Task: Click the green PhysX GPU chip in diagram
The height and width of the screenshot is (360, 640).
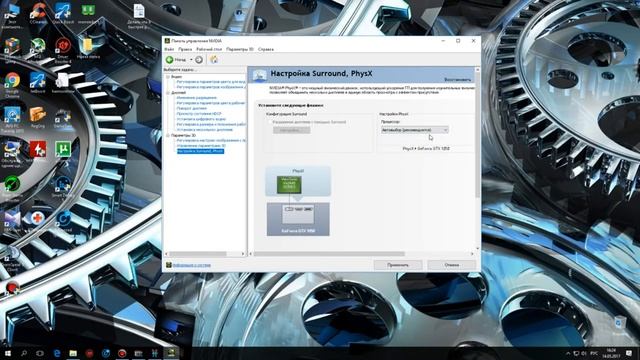Action: 289,185
